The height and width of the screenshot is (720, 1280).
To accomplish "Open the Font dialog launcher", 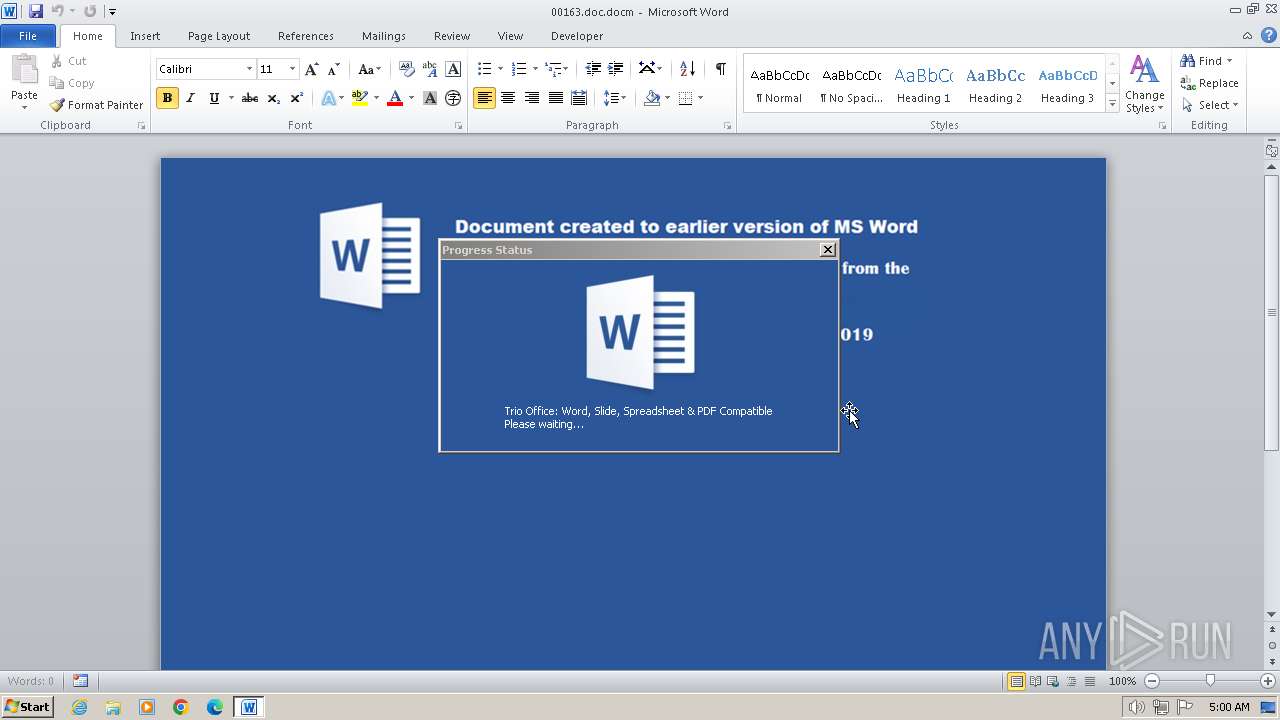I will tap(459, 126).
